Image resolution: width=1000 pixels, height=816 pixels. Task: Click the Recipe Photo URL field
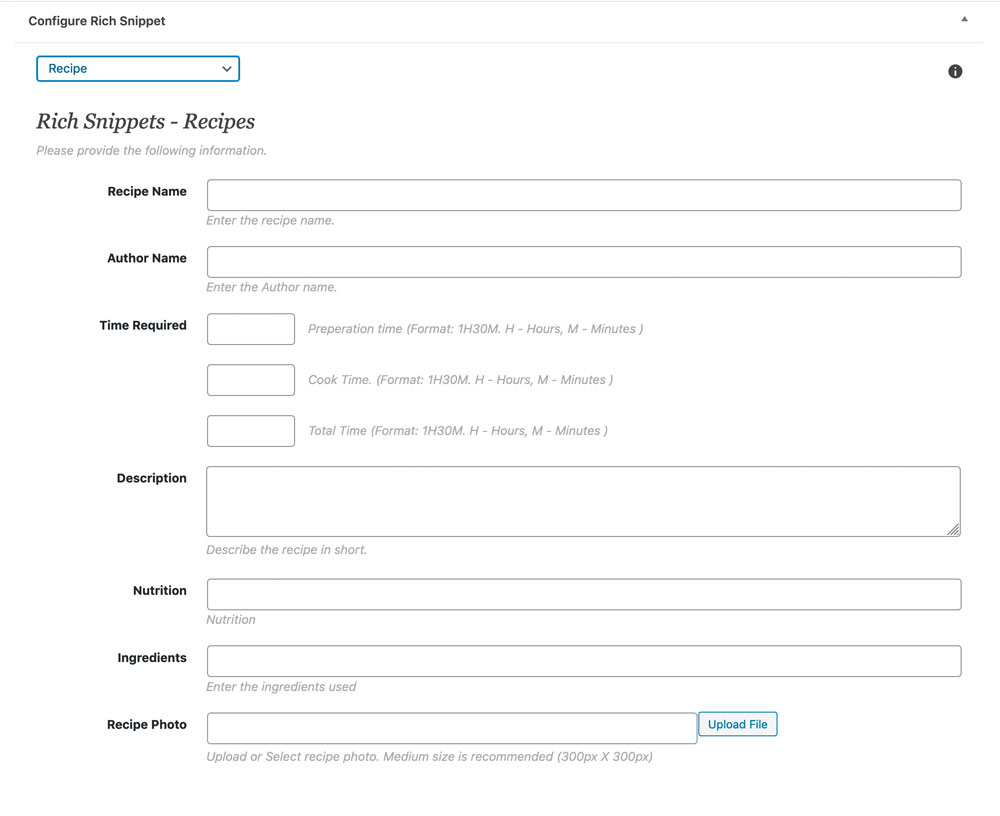click(452, 729)
